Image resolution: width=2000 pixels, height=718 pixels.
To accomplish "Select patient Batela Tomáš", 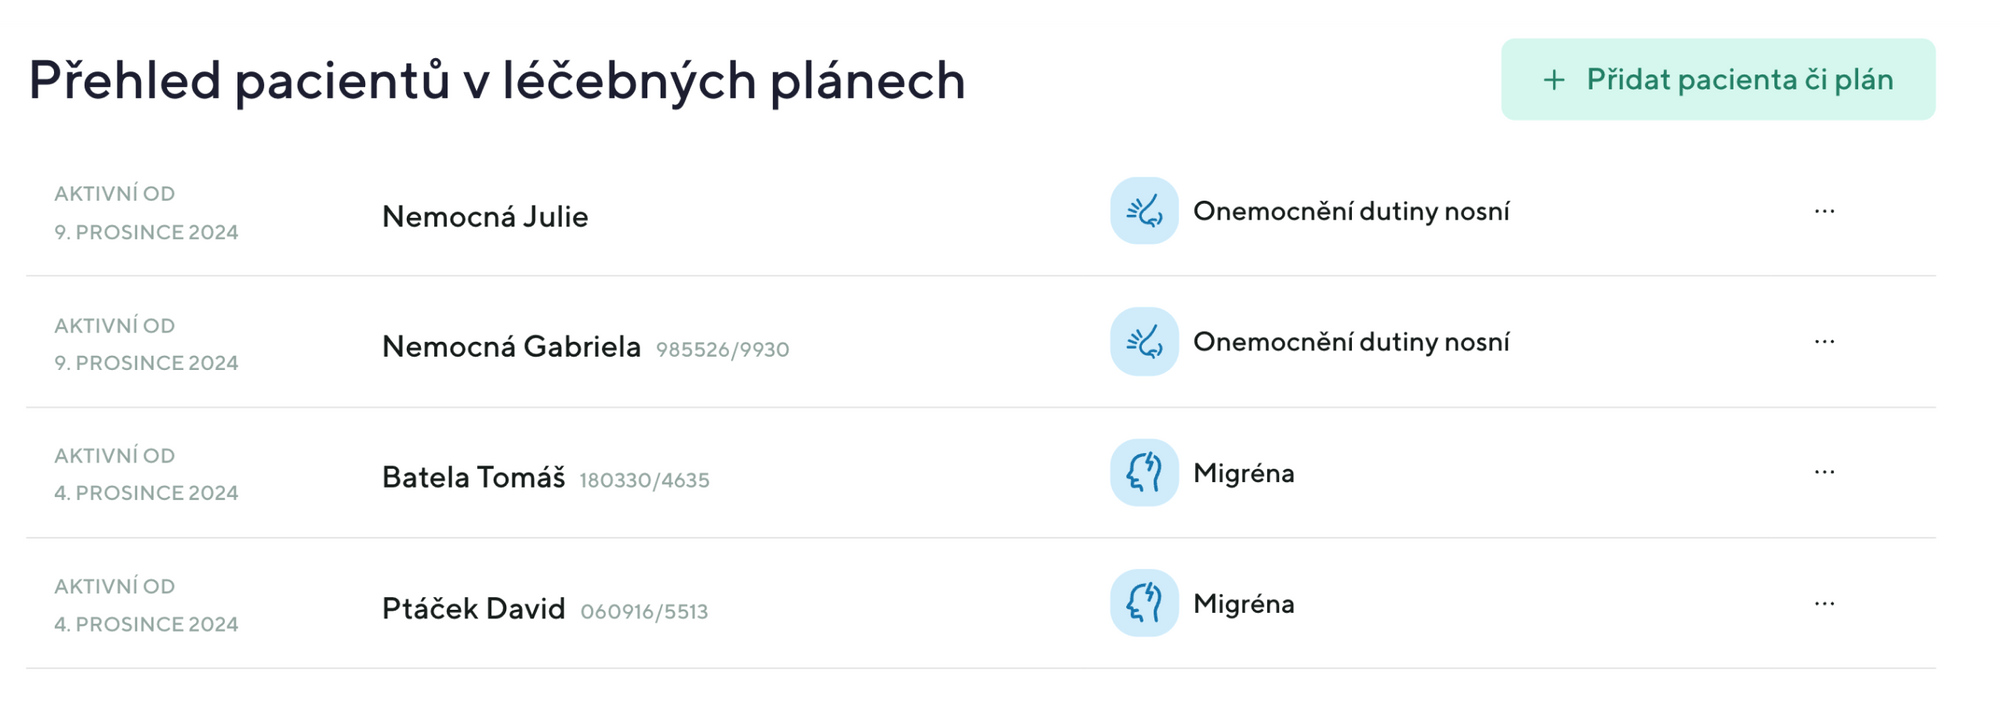I will tap(473, 477).
